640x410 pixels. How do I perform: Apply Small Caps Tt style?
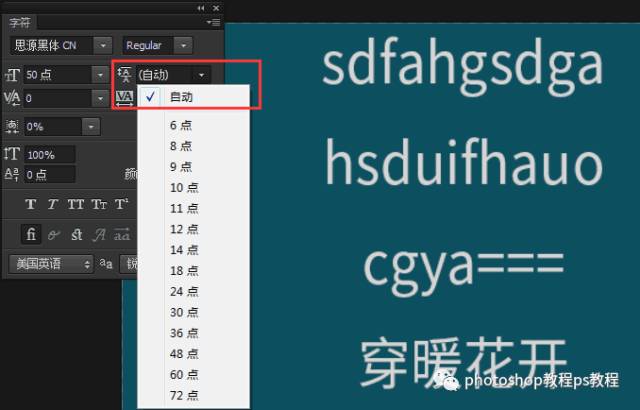(x=98, y=204)
